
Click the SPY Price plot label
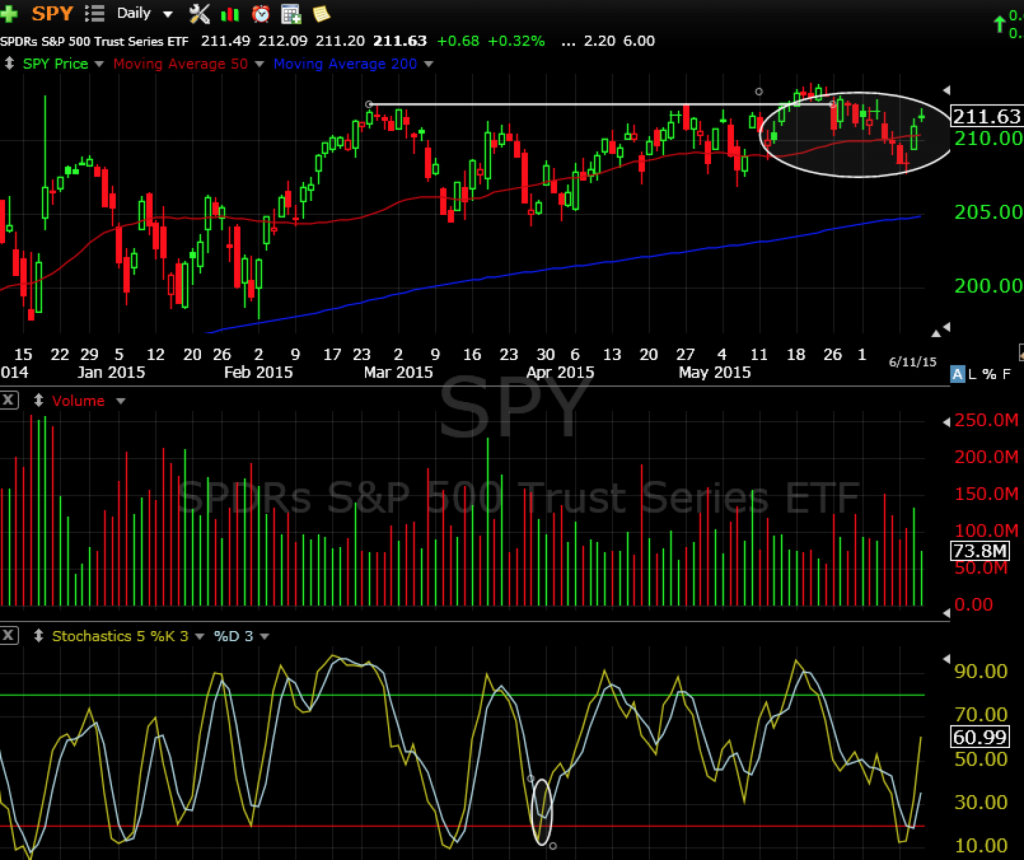click(55, 63)
